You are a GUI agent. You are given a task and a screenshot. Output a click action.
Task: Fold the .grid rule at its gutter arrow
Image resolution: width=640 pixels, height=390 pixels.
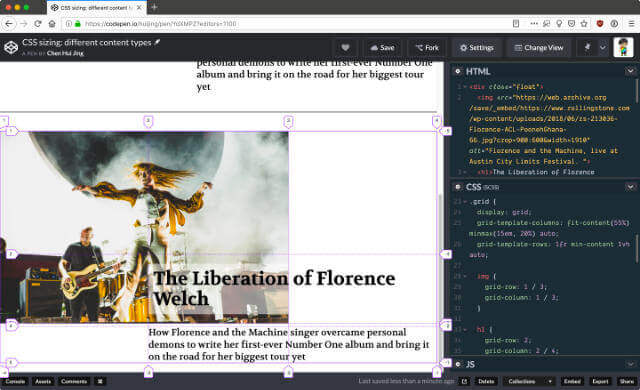coord(464,202)
